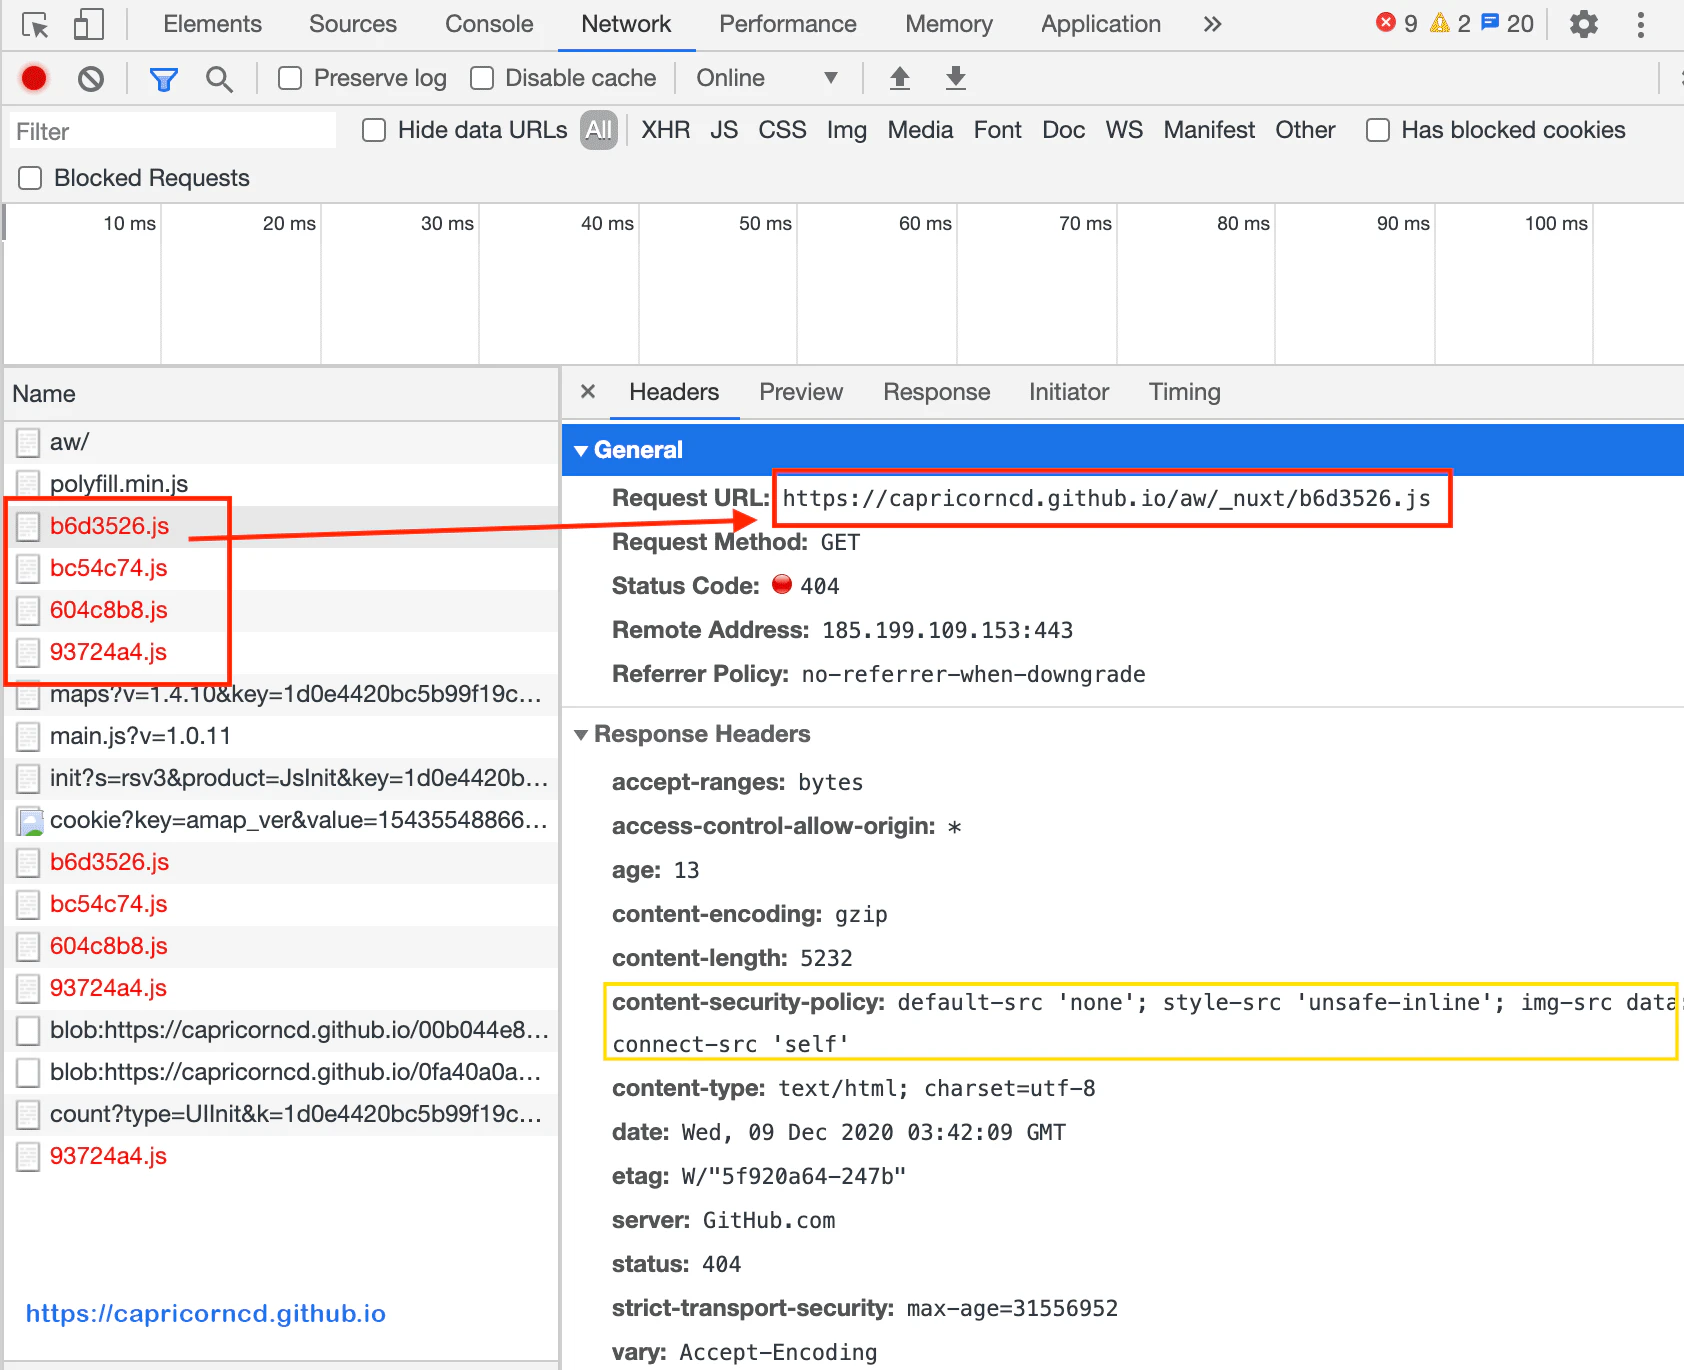Check the Blocked Requests filter
The width and height of the screenshot is (1684, 1370).
tap(30, 178)
